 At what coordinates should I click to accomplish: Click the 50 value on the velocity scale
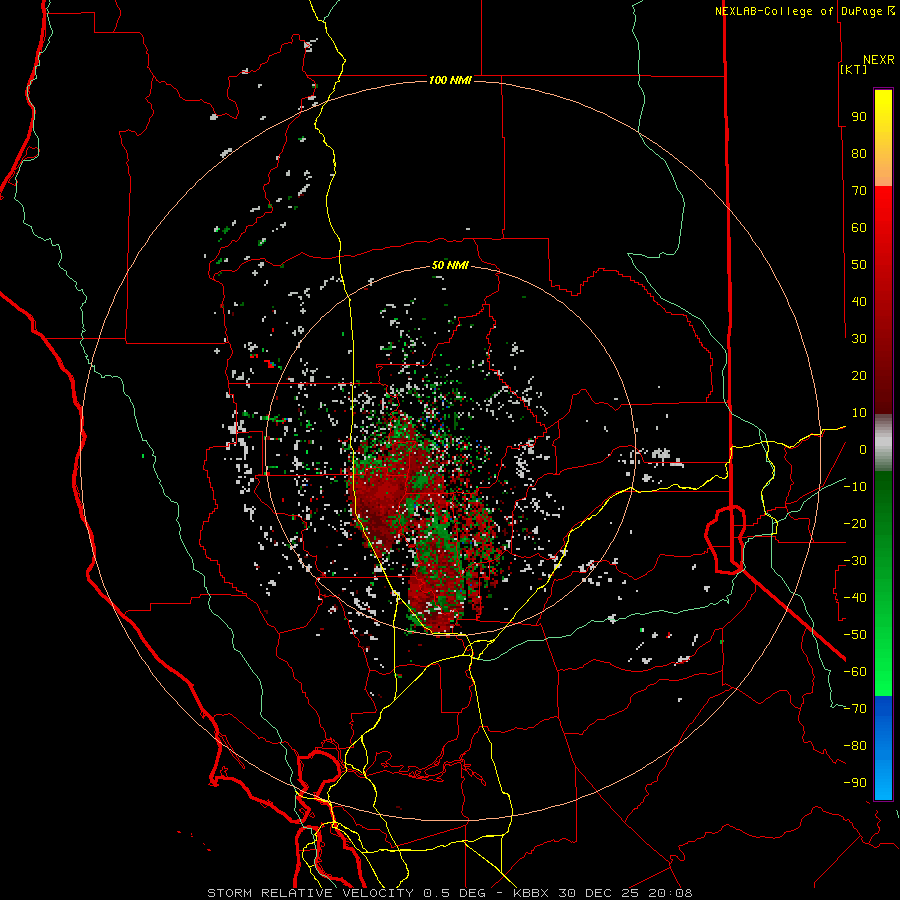point(859,265)
